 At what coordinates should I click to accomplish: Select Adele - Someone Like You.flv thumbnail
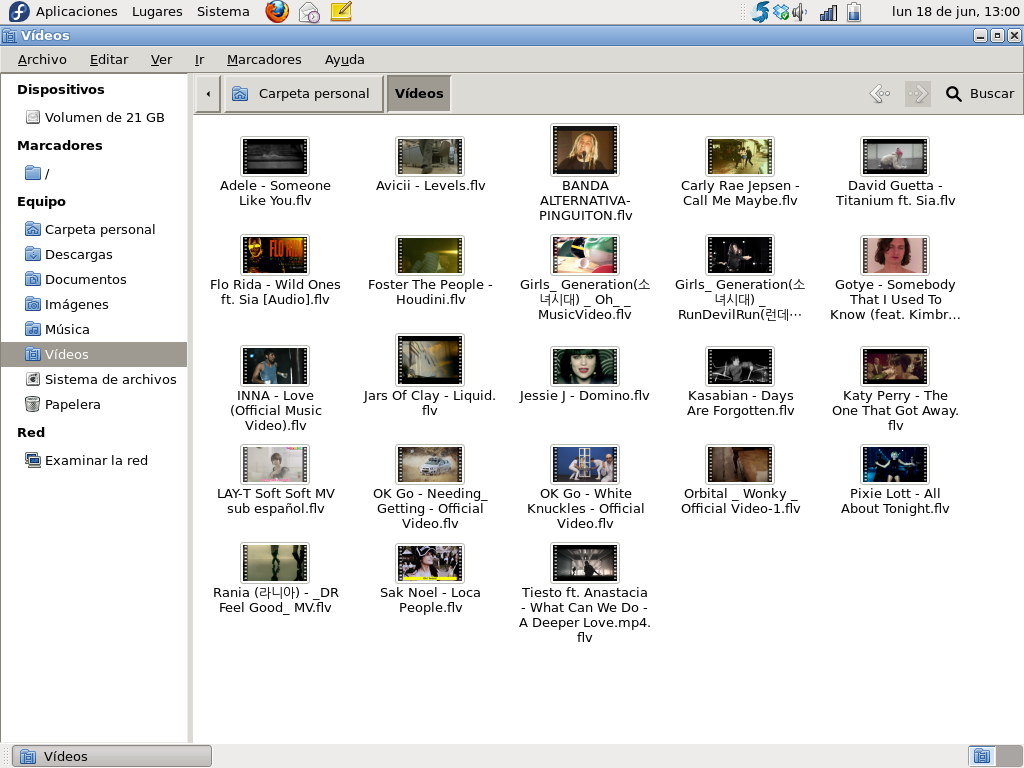click(x=275, y=157)
